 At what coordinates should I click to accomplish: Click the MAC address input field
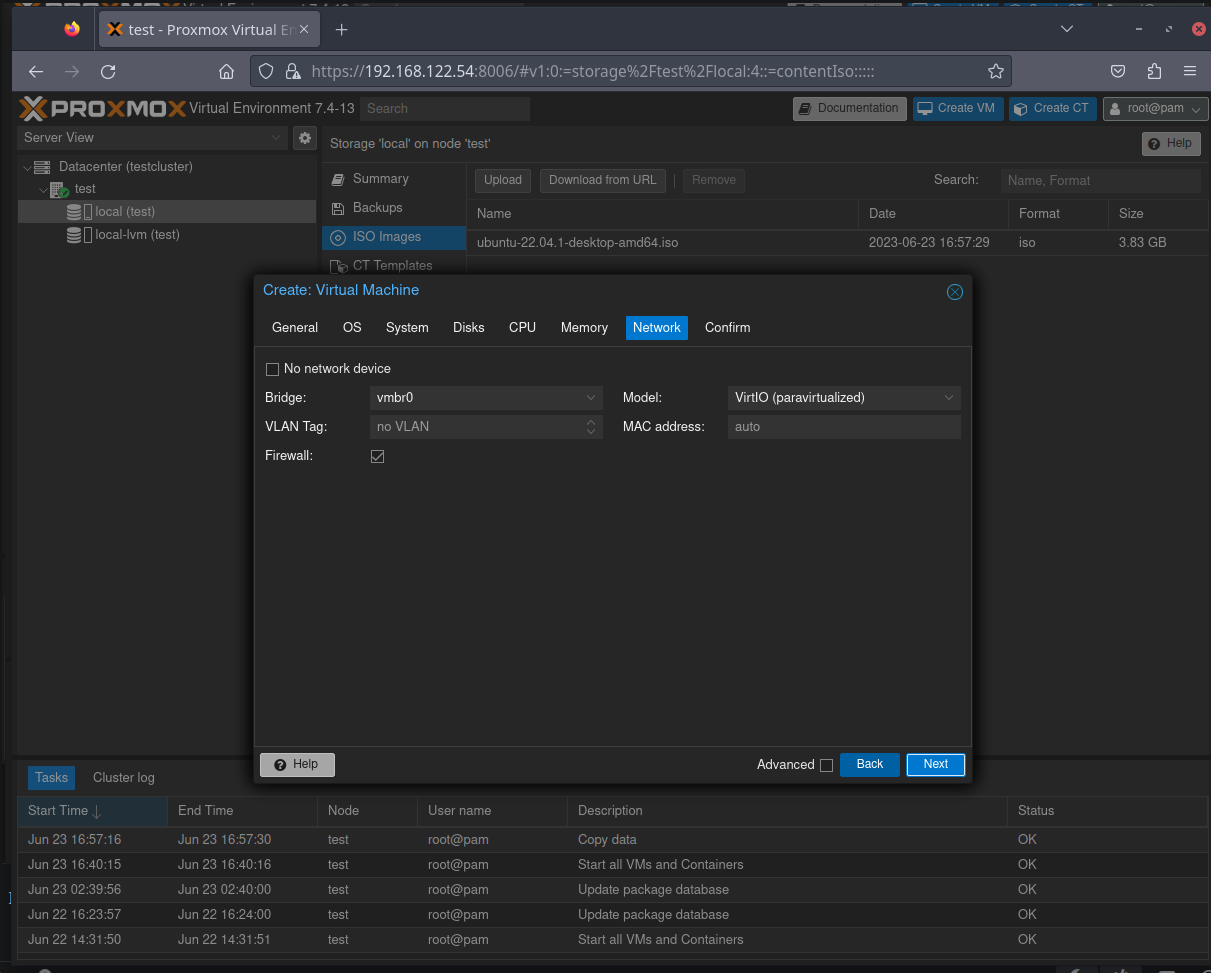(x=843, y=427)
